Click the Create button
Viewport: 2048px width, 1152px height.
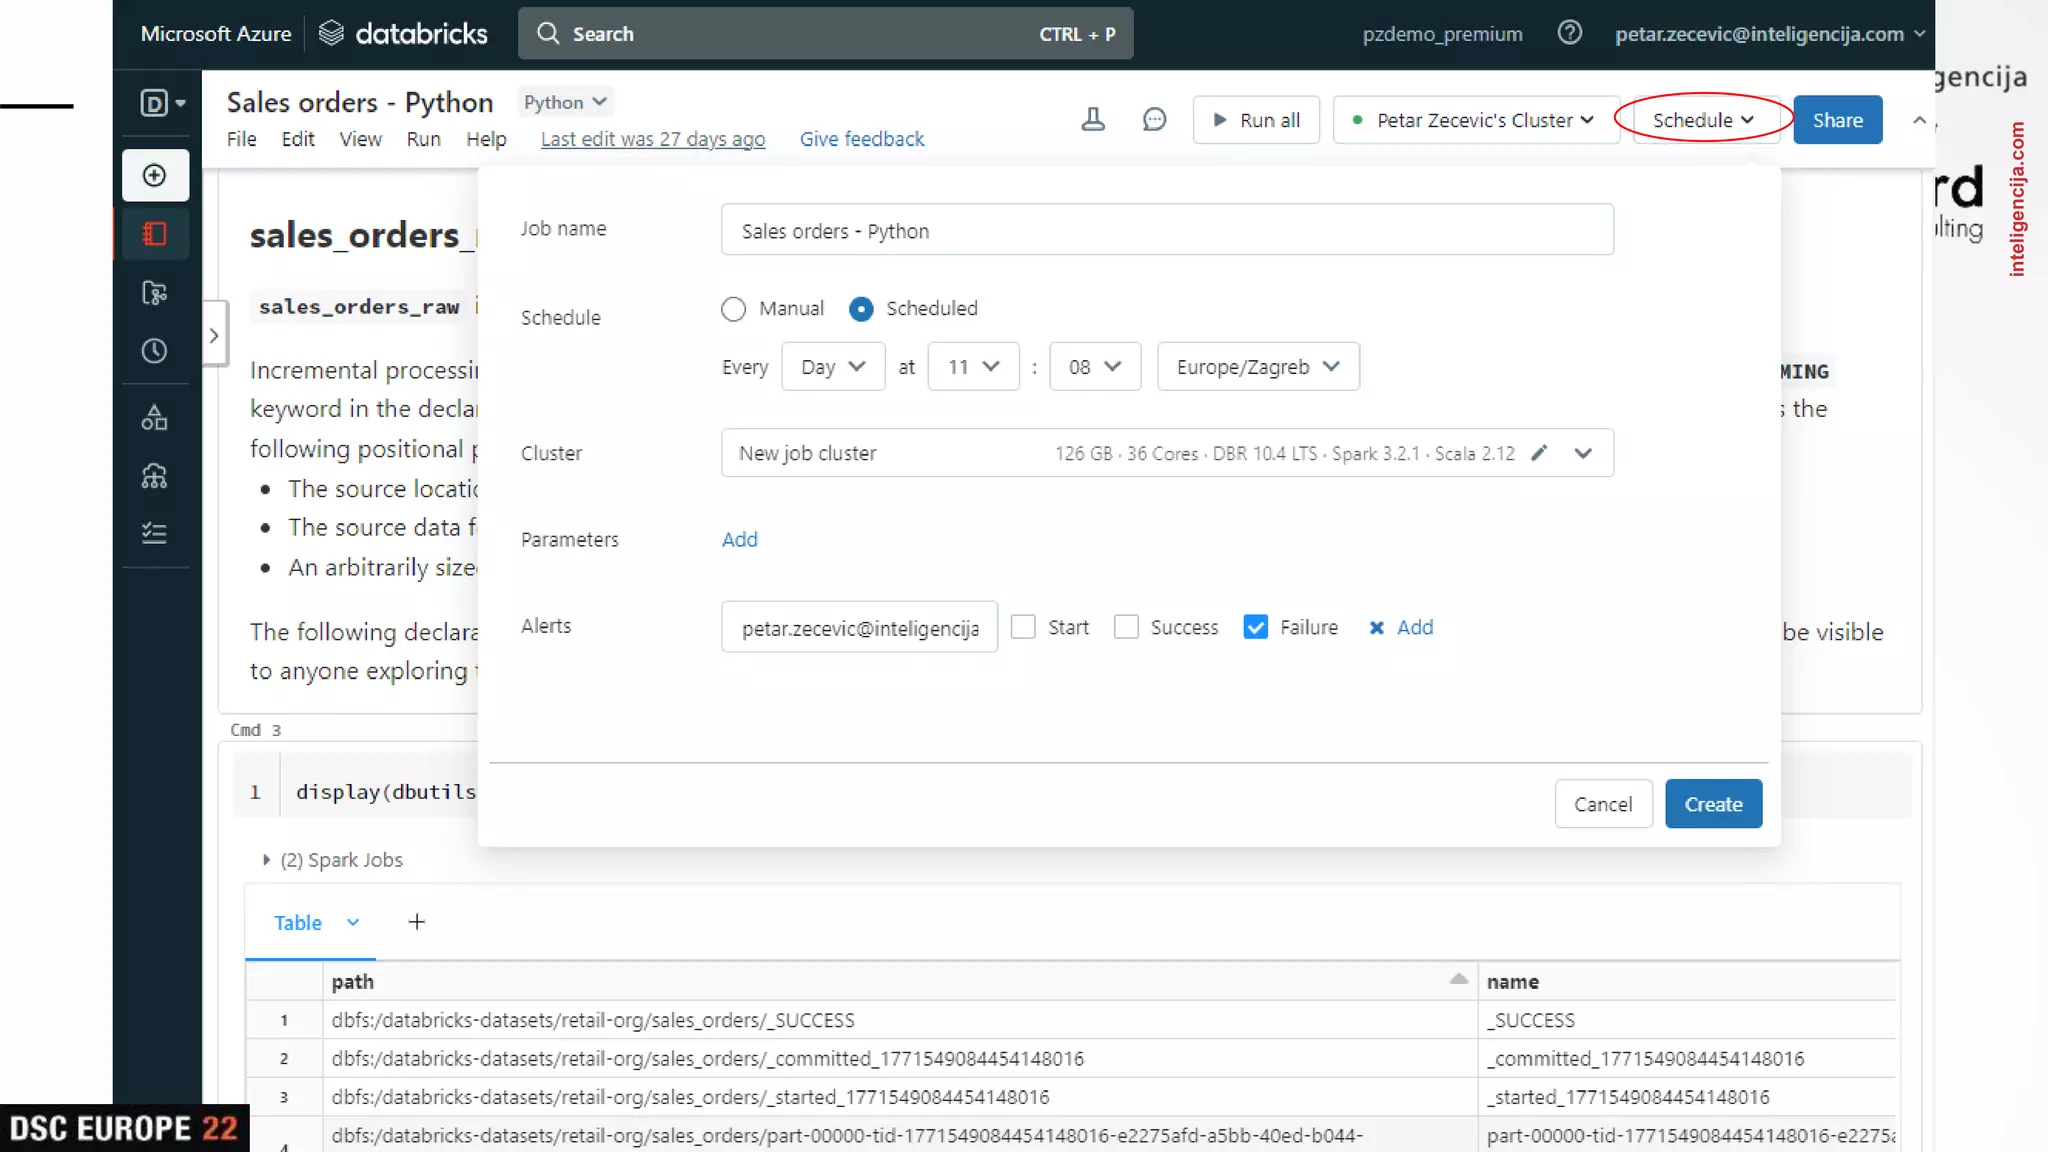(x=1712, y=804)
